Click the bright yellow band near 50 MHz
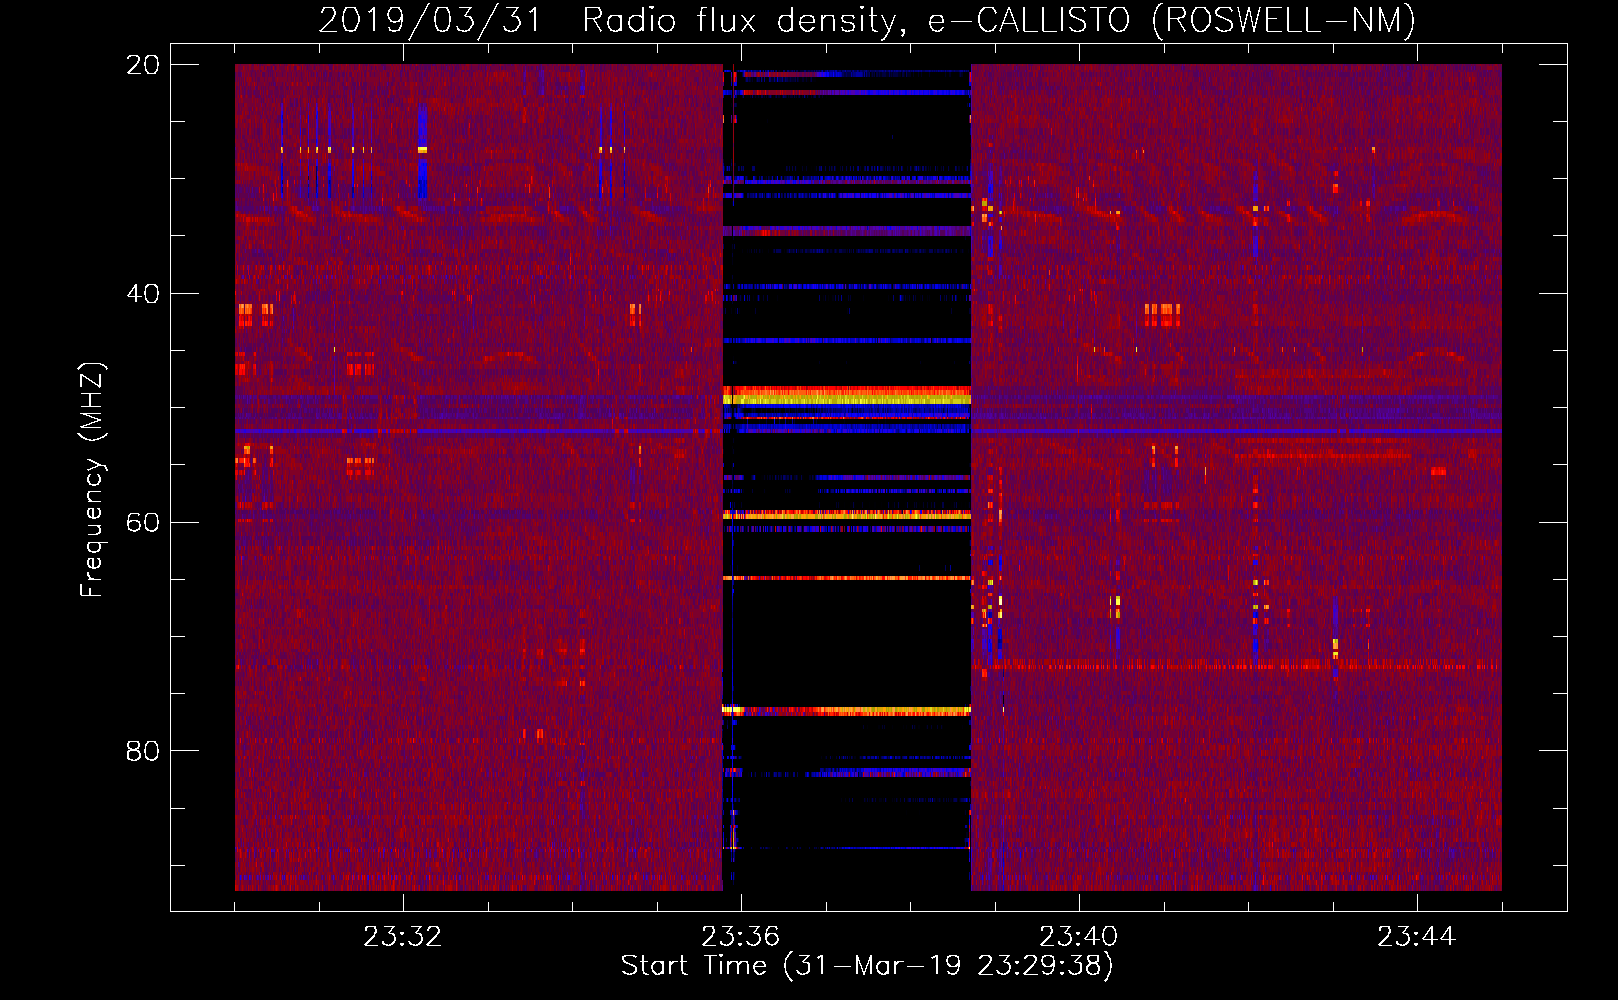Screen dimensions: 1618x1000 click(847, 397)
